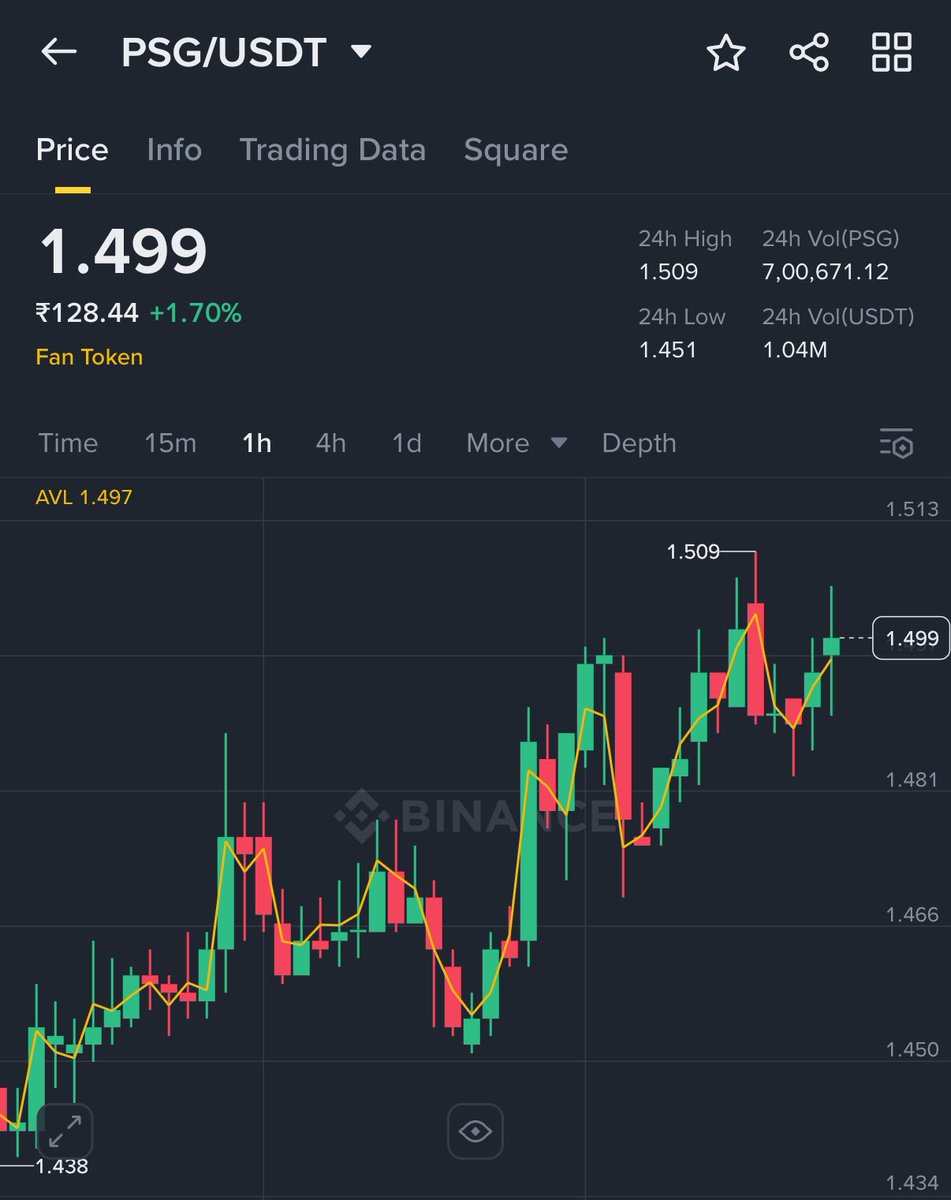Select the Time chart interval

point(68,443)
